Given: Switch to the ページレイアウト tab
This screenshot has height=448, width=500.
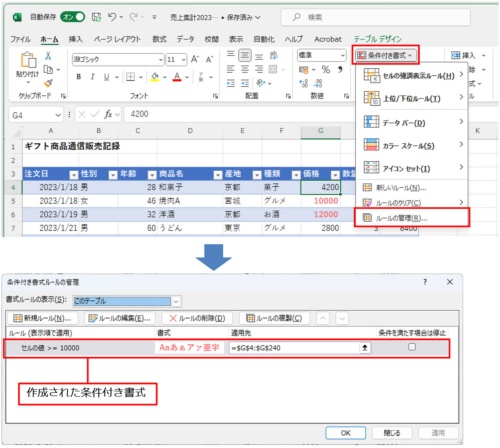Looking at the screenshot, I should click(117, 39).
